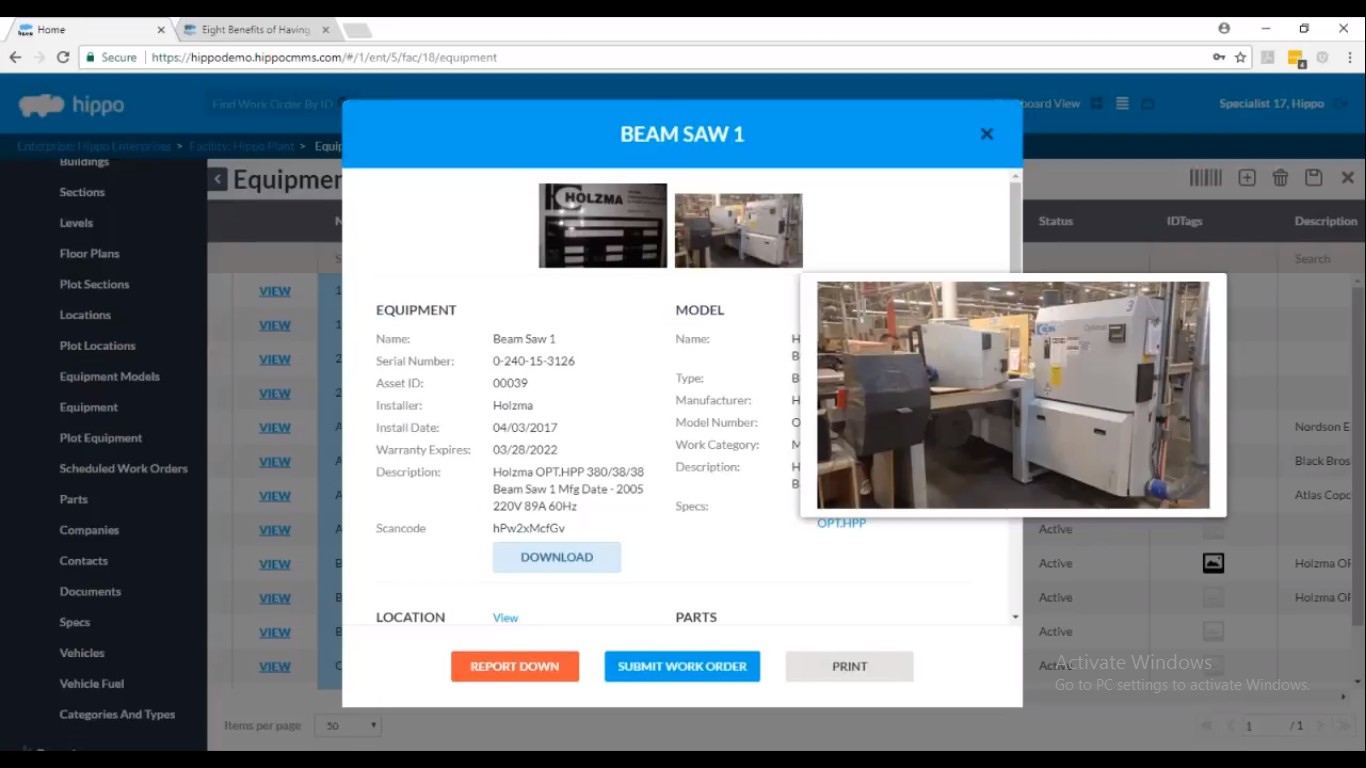Click the SUBMIT WORK ORDER button
The width and height of the screenshot is (1366, 768).
[682, 666]
